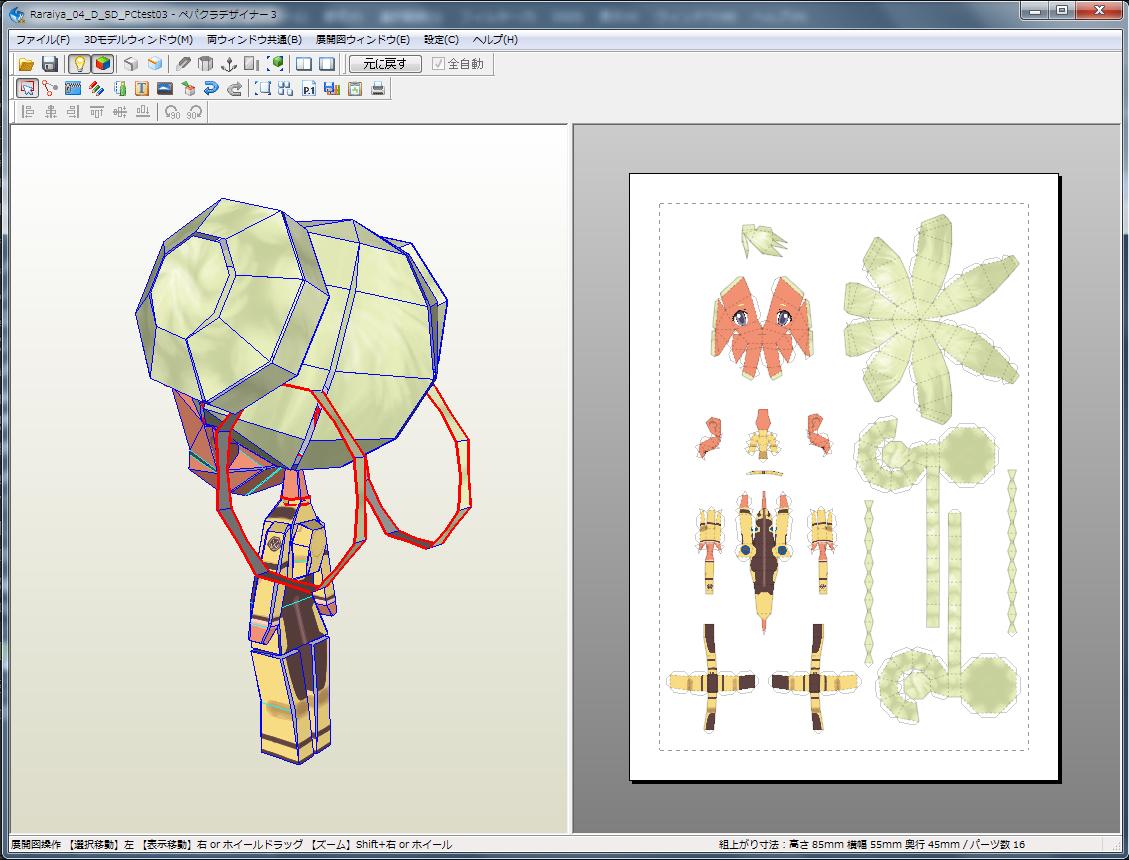
Task: Activate the select and move arrow tool
Action: click(x=27, y=89)
